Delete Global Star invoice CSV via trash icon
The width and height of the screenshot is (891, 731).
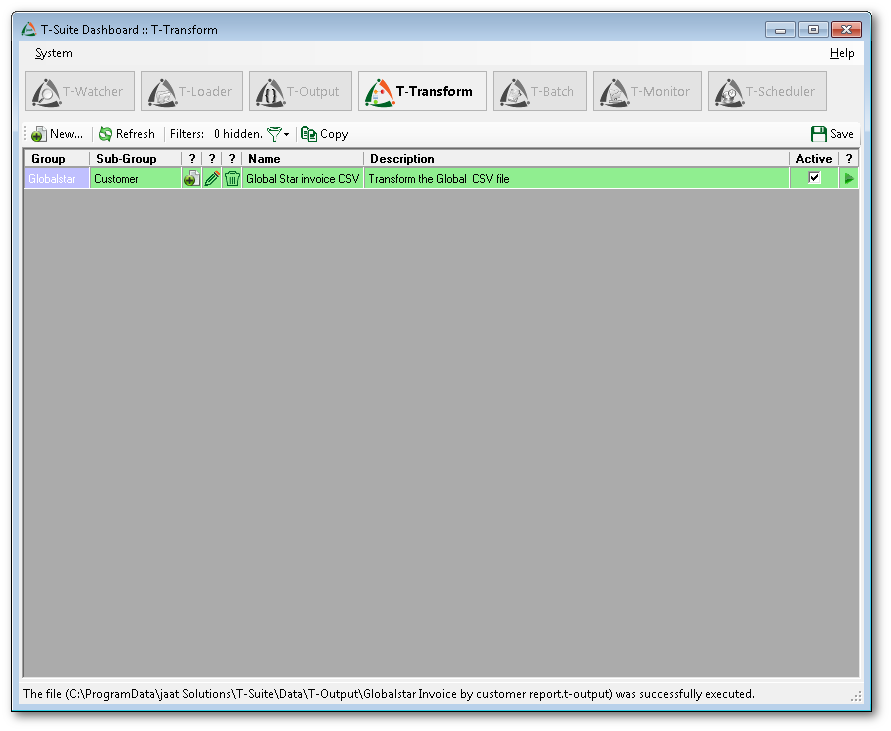232,178
